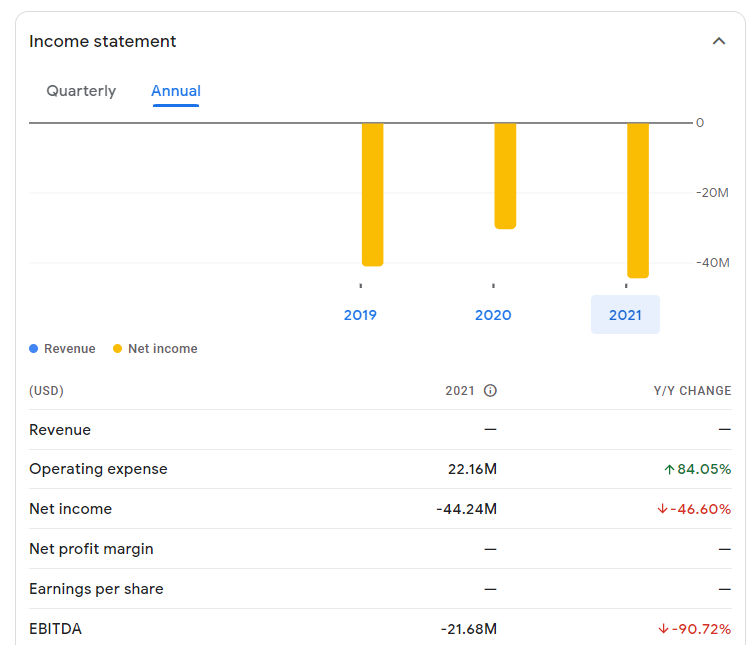Select the Annual tab
This screenshot has height=645, width=755.
tap(176, 91)
